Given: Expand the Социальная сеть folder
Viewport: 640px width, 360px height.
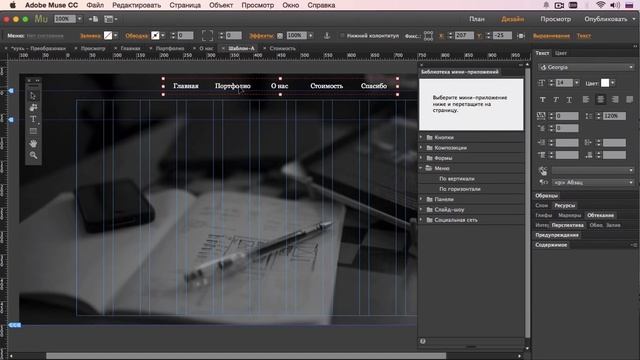Looking at the screenshot, I should 421,220.
